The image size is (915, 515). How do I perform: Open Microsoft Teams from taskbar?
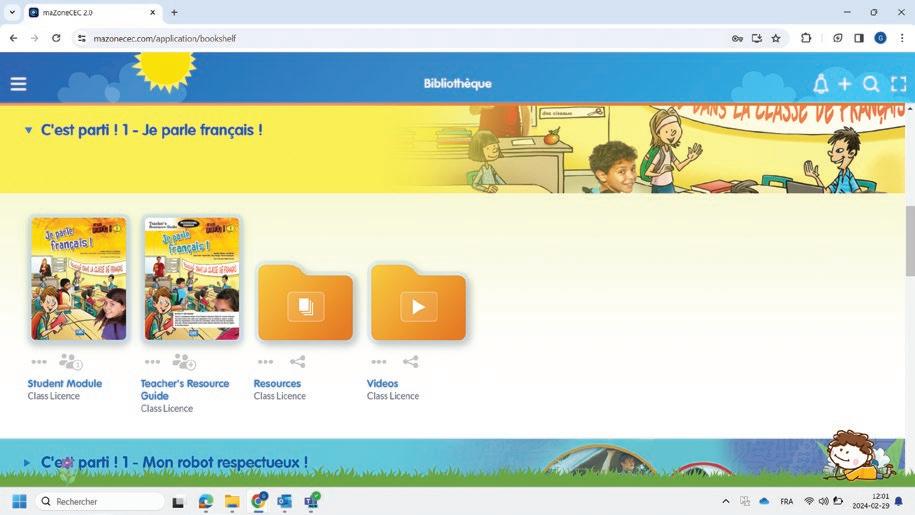[312, 501]
